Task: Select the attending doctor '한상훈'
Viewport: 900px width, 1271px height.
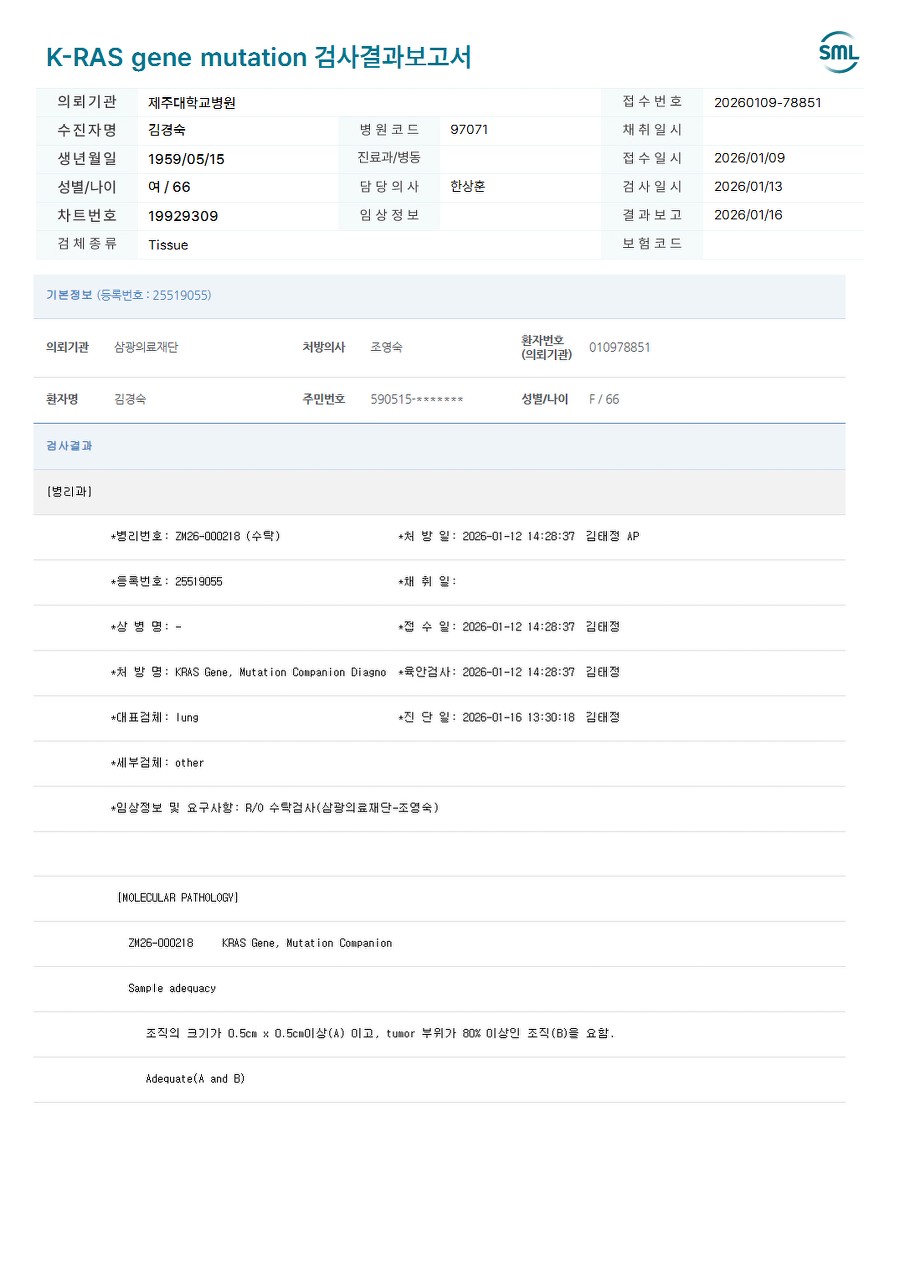Action: pyautogui.click(x=468, y=187)
